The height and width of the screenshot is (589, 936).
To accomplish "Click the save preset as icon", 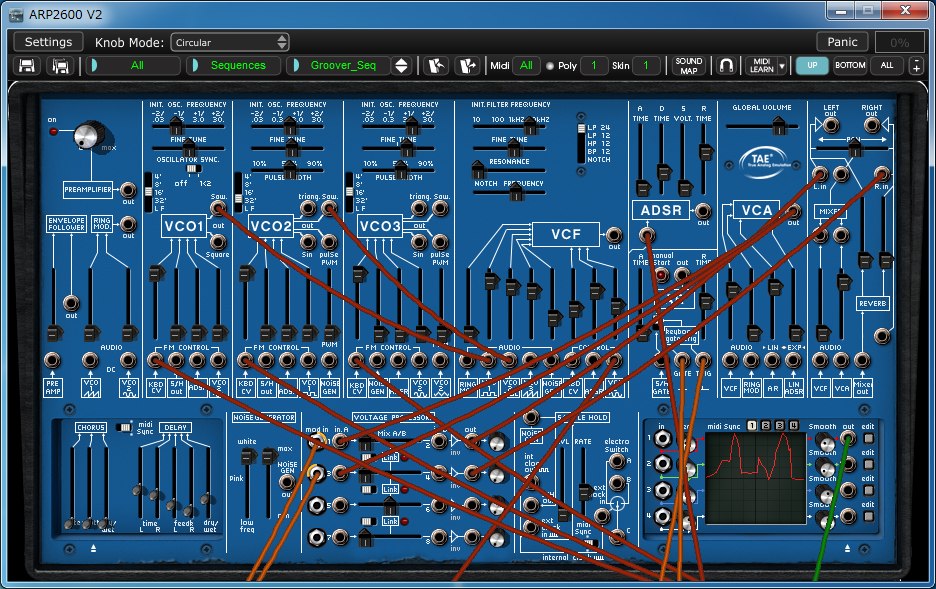I will click(60, 66).
